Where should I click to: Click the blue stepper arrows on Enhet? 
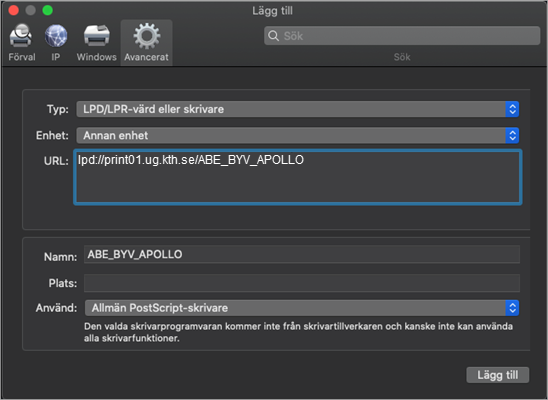(512, 135)
